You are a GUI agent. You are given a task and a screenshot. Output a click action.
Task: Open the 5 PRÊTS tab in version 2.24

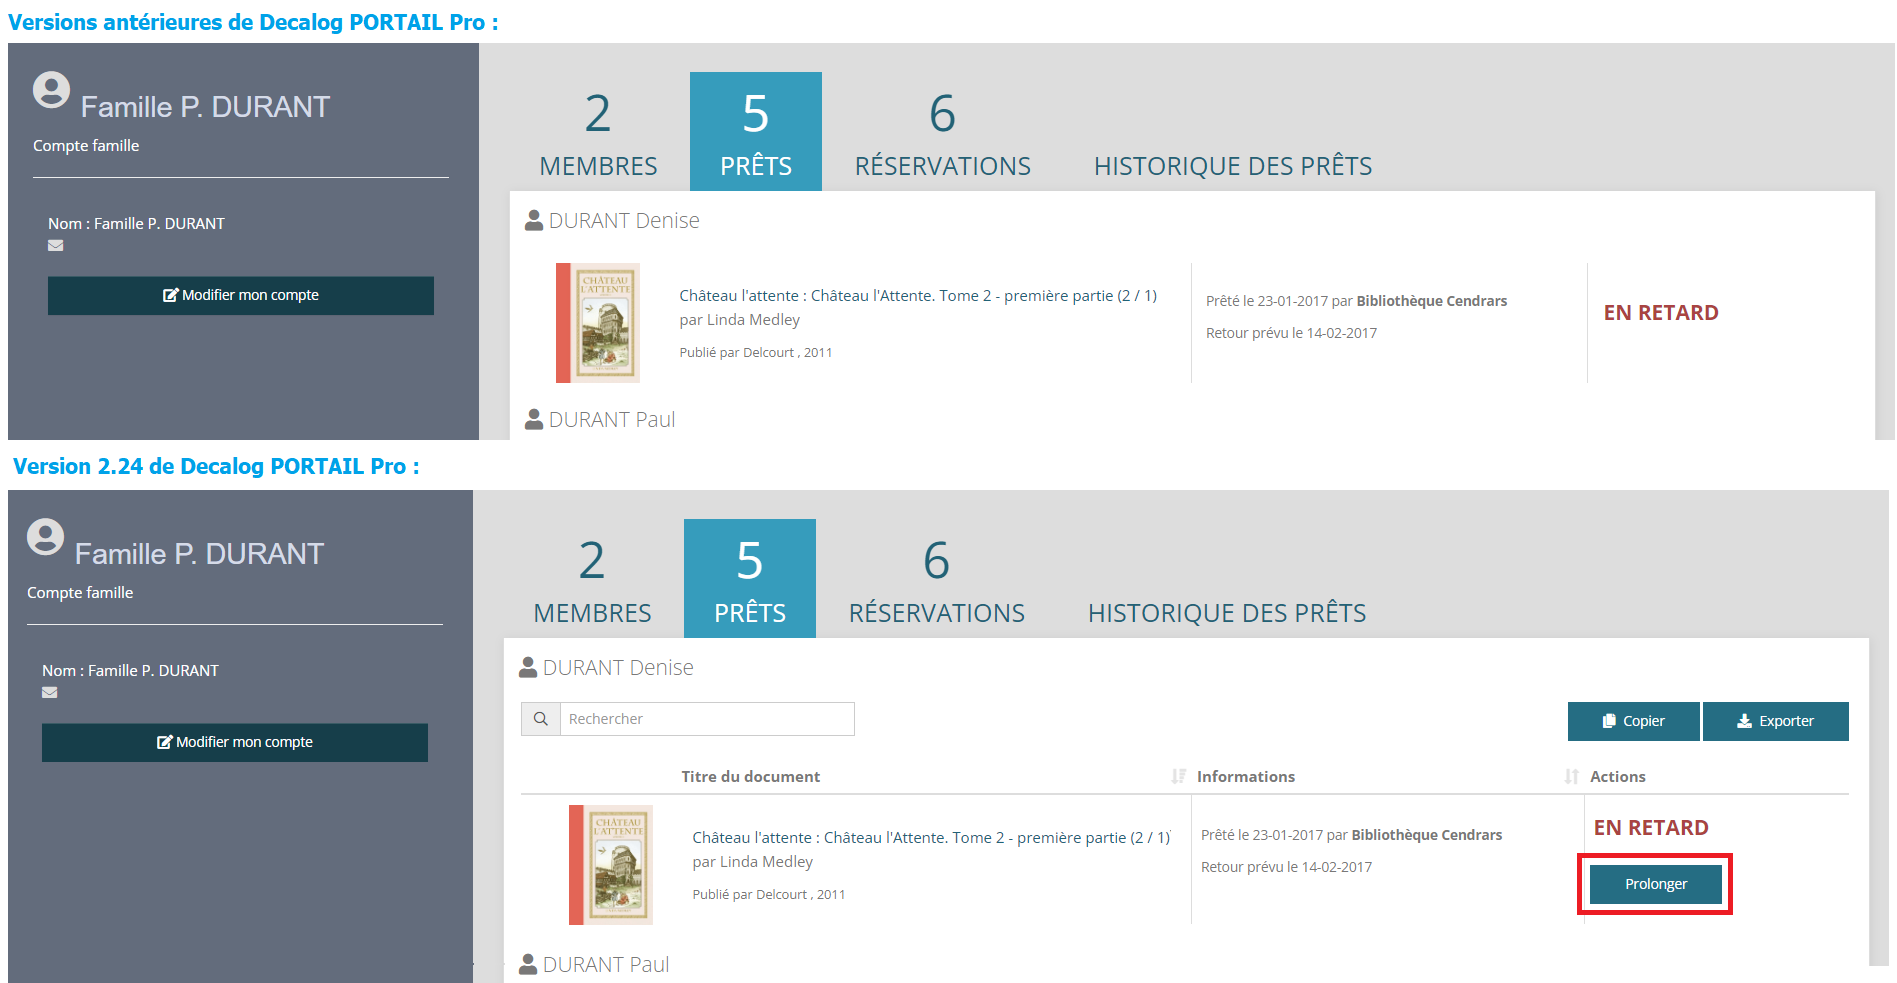click(x=750, y=579)
